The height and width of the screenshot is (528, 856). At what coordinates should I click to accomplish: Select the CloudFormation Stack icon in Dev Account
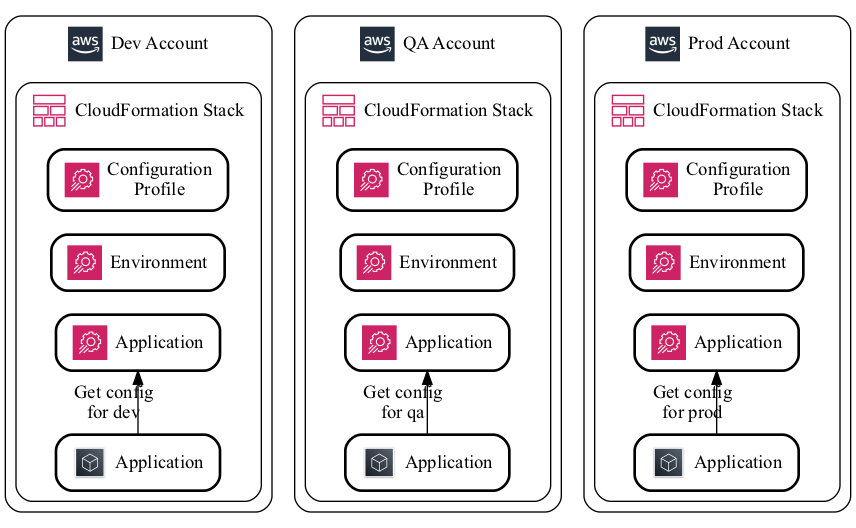[x=49, y=110]
